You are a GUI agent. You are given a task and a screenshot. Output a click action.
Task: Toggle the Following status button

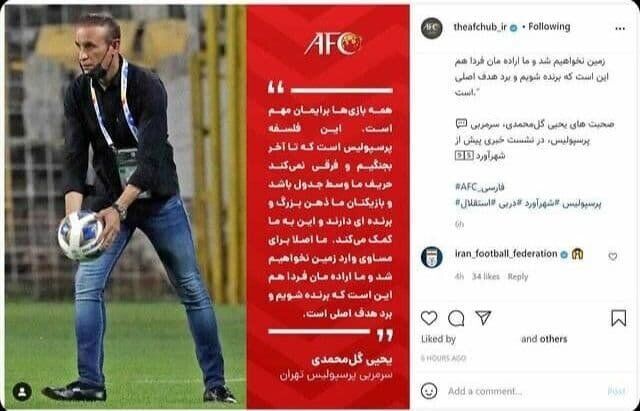[x=549, y=27]
